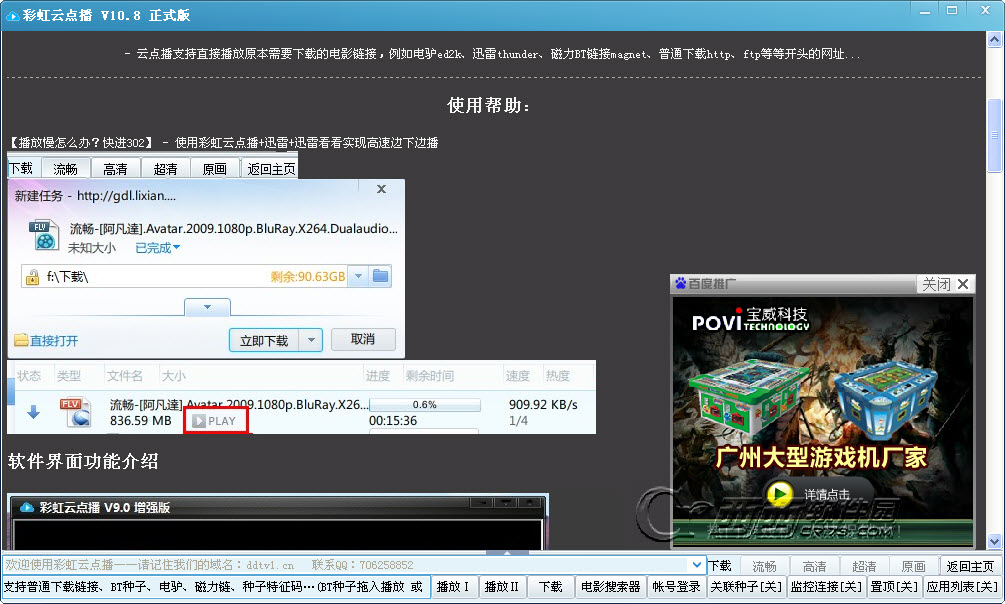Click the green play button 详情点击 in the ad
The height and width of the screenshot is (604, 1005).
780,494
